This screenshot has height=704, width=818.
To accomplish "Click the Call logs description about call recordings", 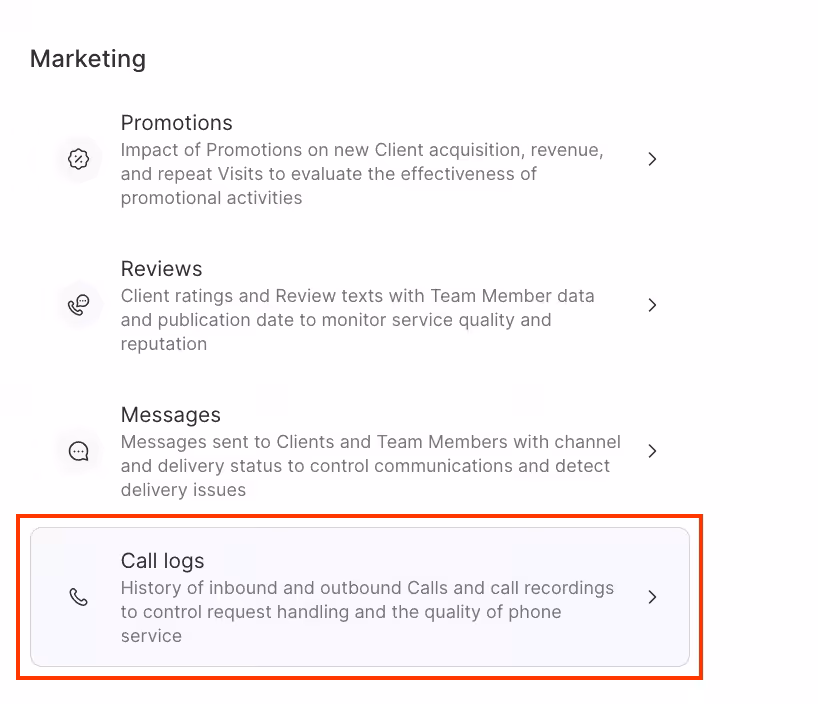I will pyautogui.click(x=367, y=612).
